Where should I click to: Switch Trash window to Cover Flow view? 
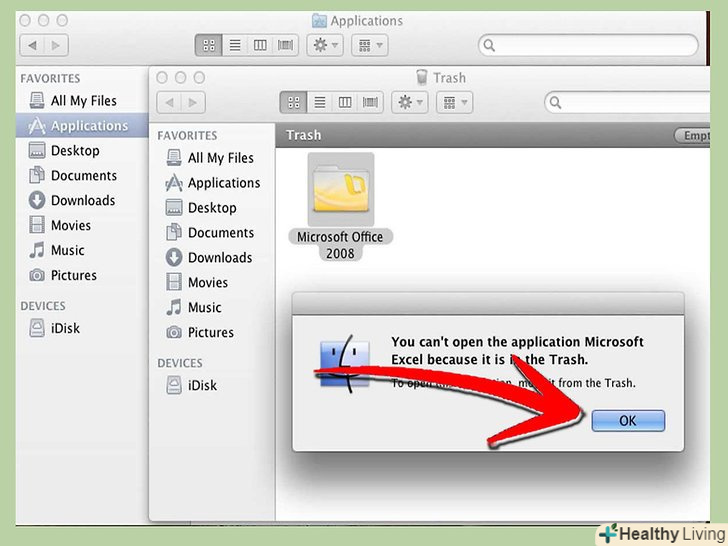(370, 102)
